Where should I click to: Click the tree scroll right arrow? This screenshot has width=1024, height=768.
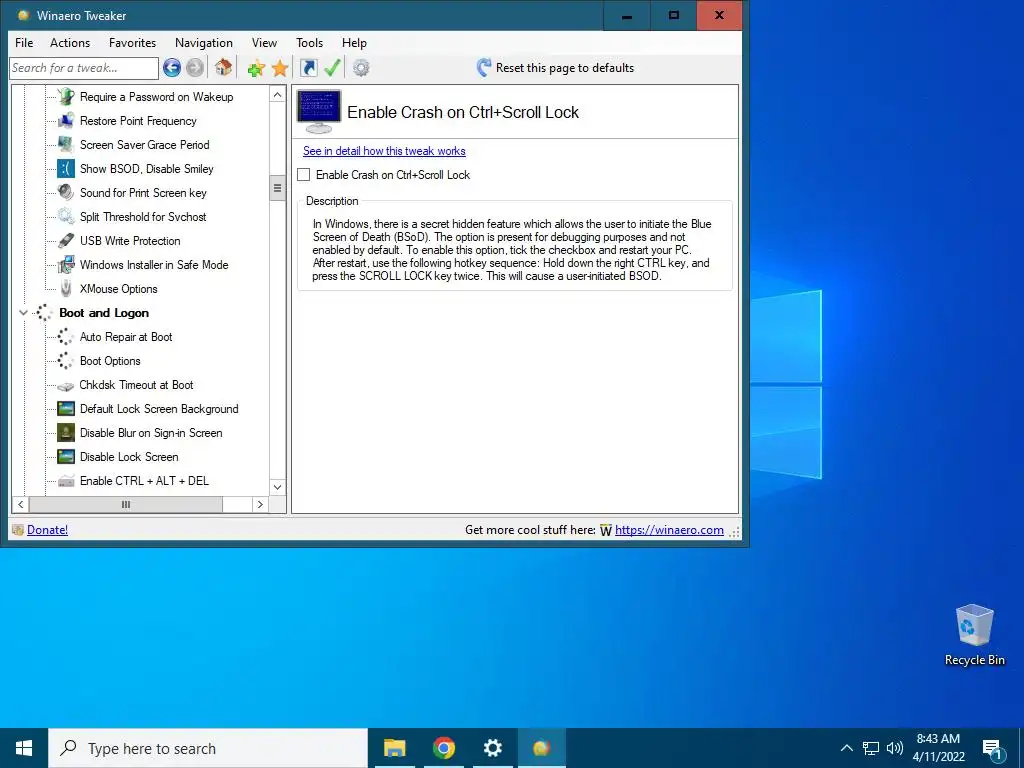261,504
